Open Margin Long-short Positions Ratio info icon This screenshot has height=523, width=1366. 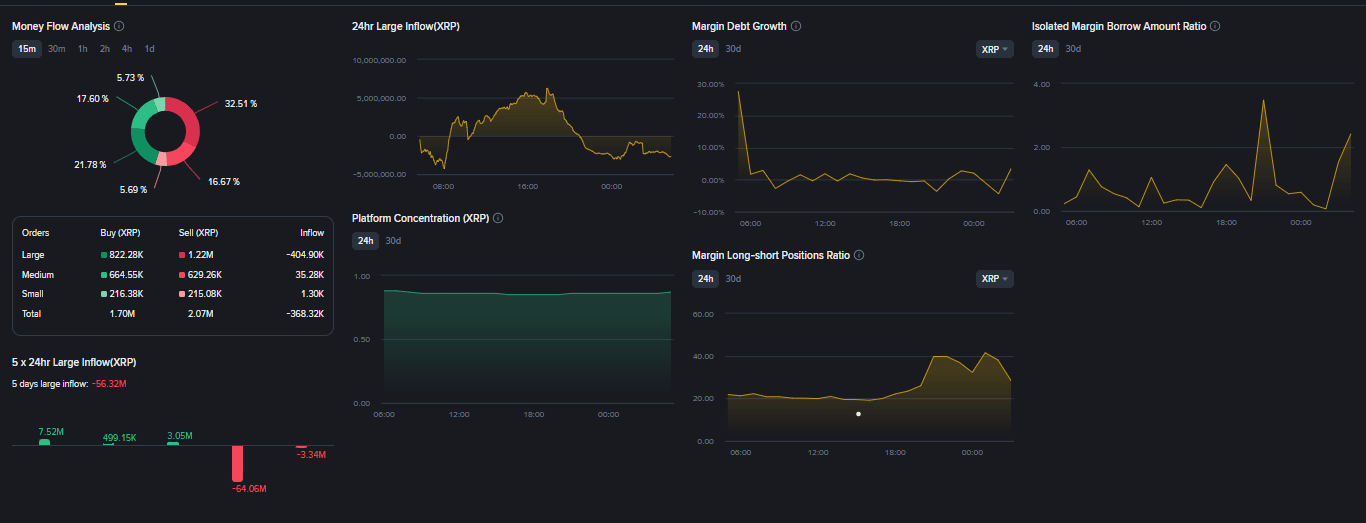pyautogui.click(x=859, y=255)
